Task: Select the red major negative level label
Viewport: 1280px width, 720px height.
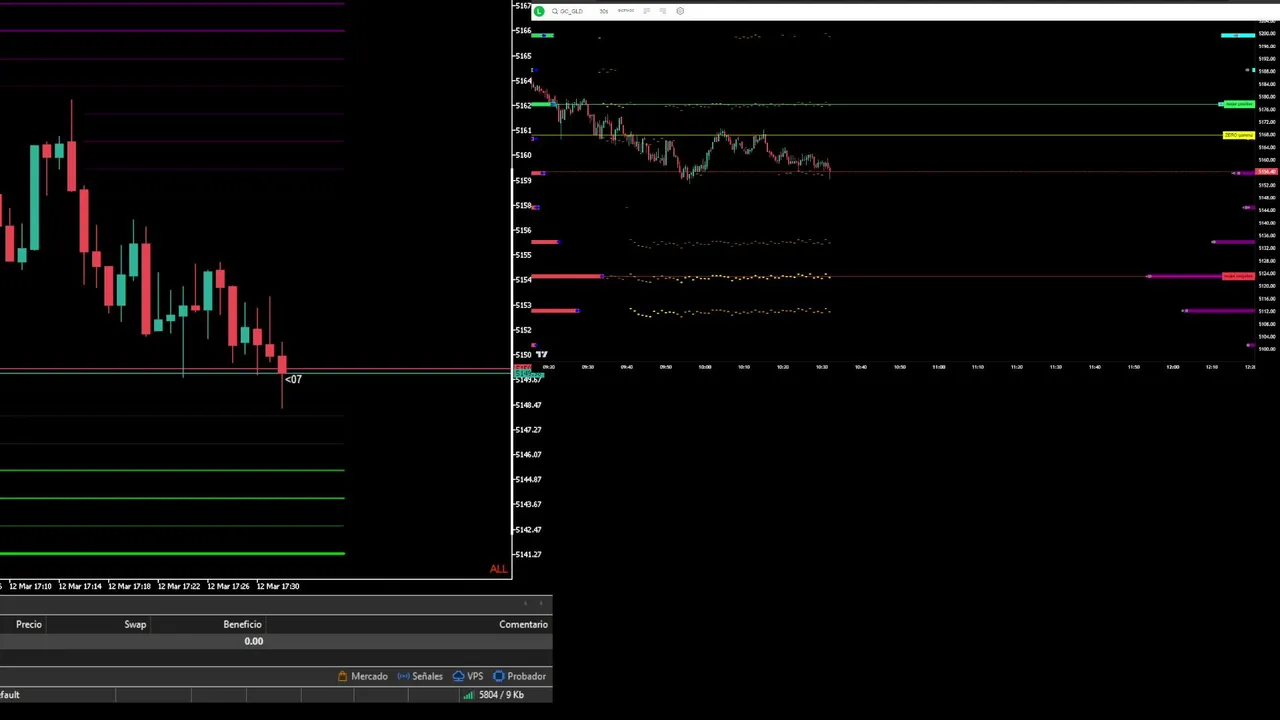Action: 1238,276
